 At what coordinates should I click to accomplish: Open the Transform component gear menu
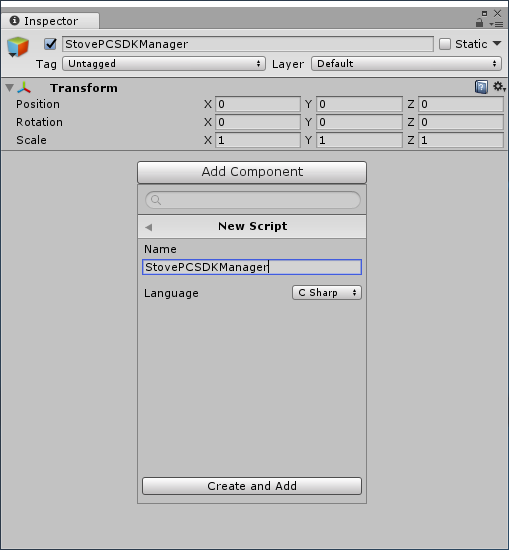[499, 87]
